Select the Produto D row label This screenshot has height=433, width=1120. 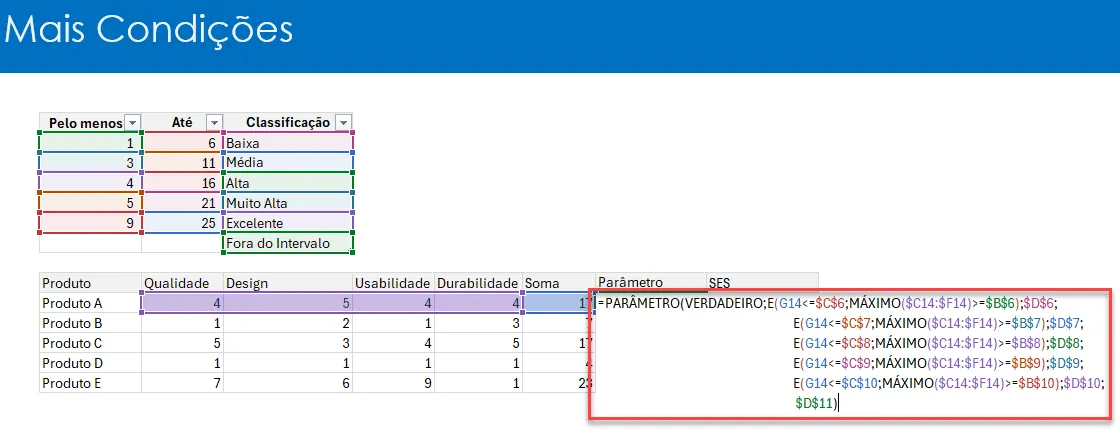90,363
